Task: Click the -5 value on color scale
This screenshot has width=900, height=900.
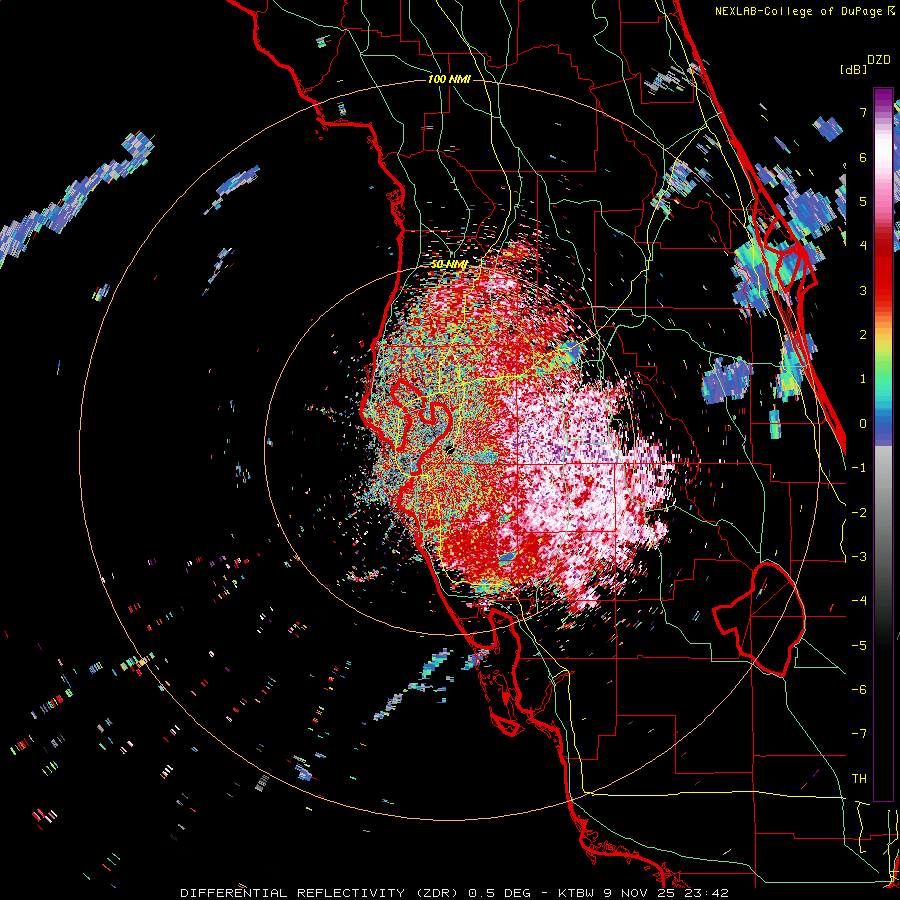Action: pyautogui.click(x=859, y=646)
